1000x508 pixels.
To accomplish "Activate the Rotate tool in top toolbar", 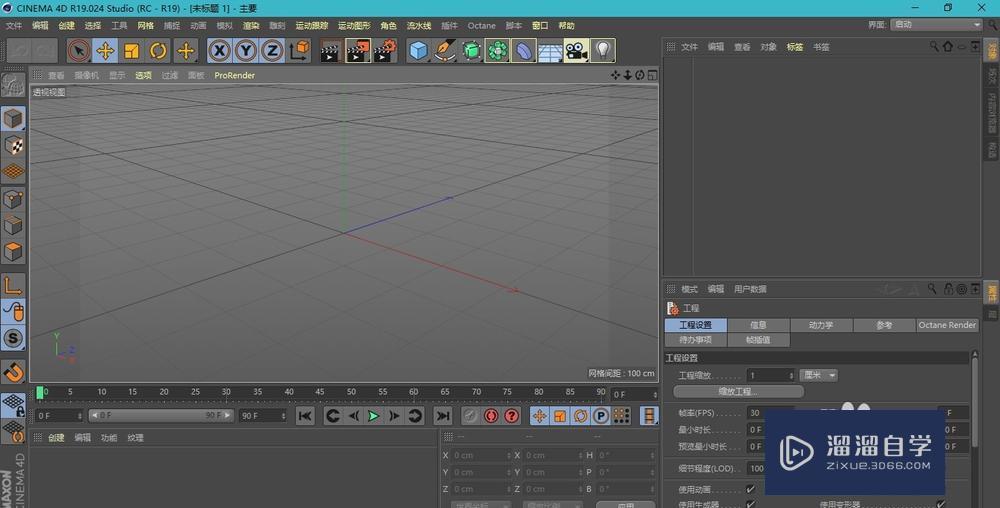I will tap(158, 50).
